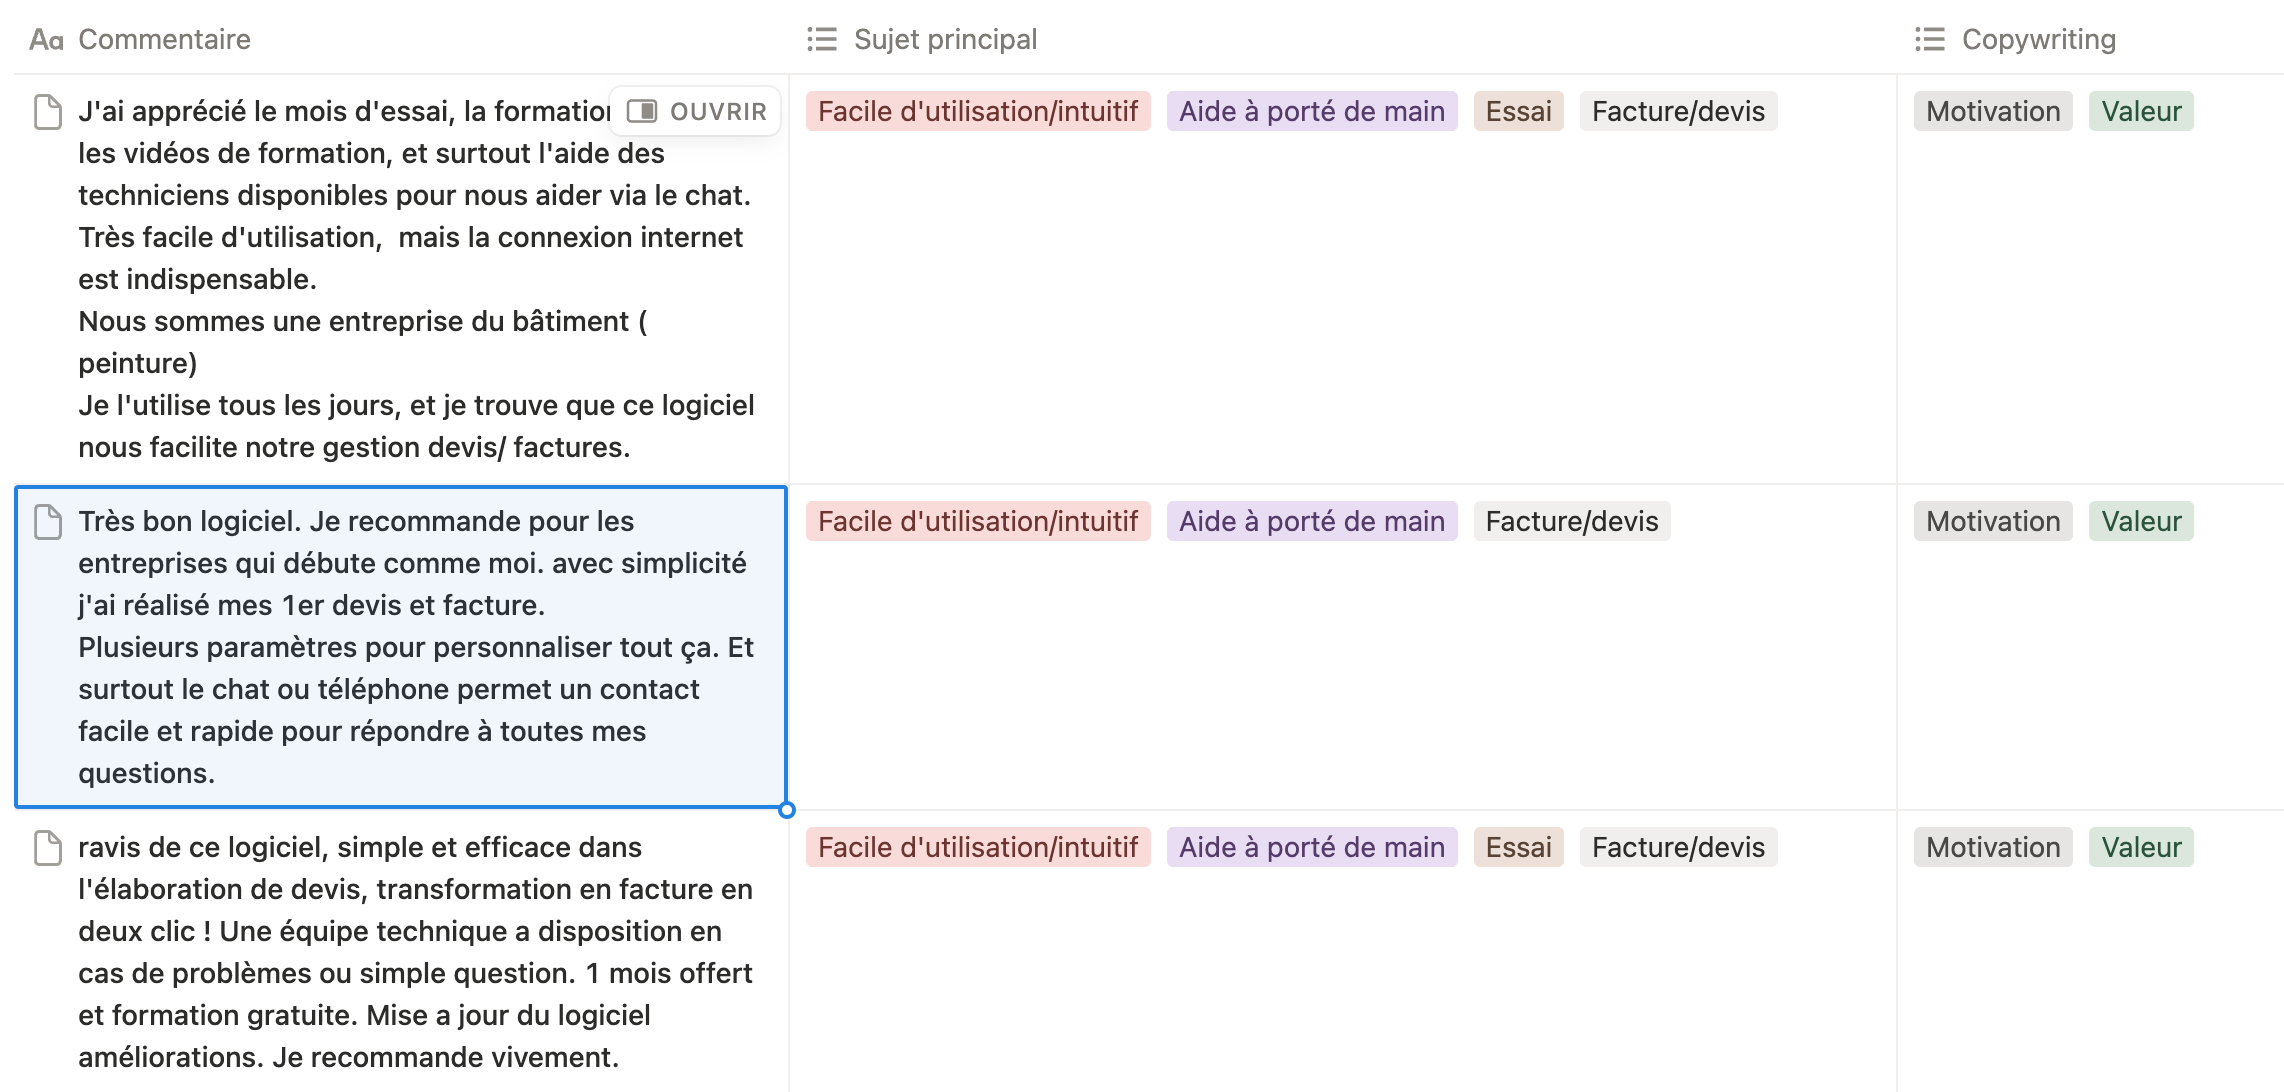Click the blue selection handle of highlighted cell
This screenshot has width=2284, height=1092.
[x=787, y=810]
